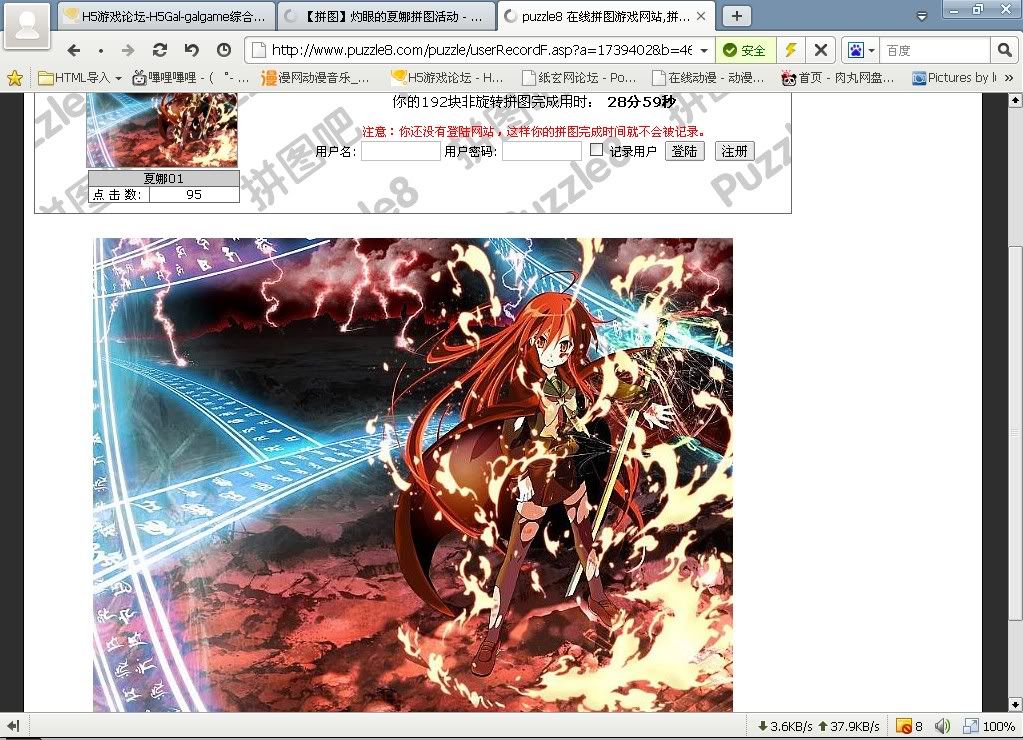Open the 在线动漫 bookmark
Viewport: 1023px width, 740px height.
[709, 78]
